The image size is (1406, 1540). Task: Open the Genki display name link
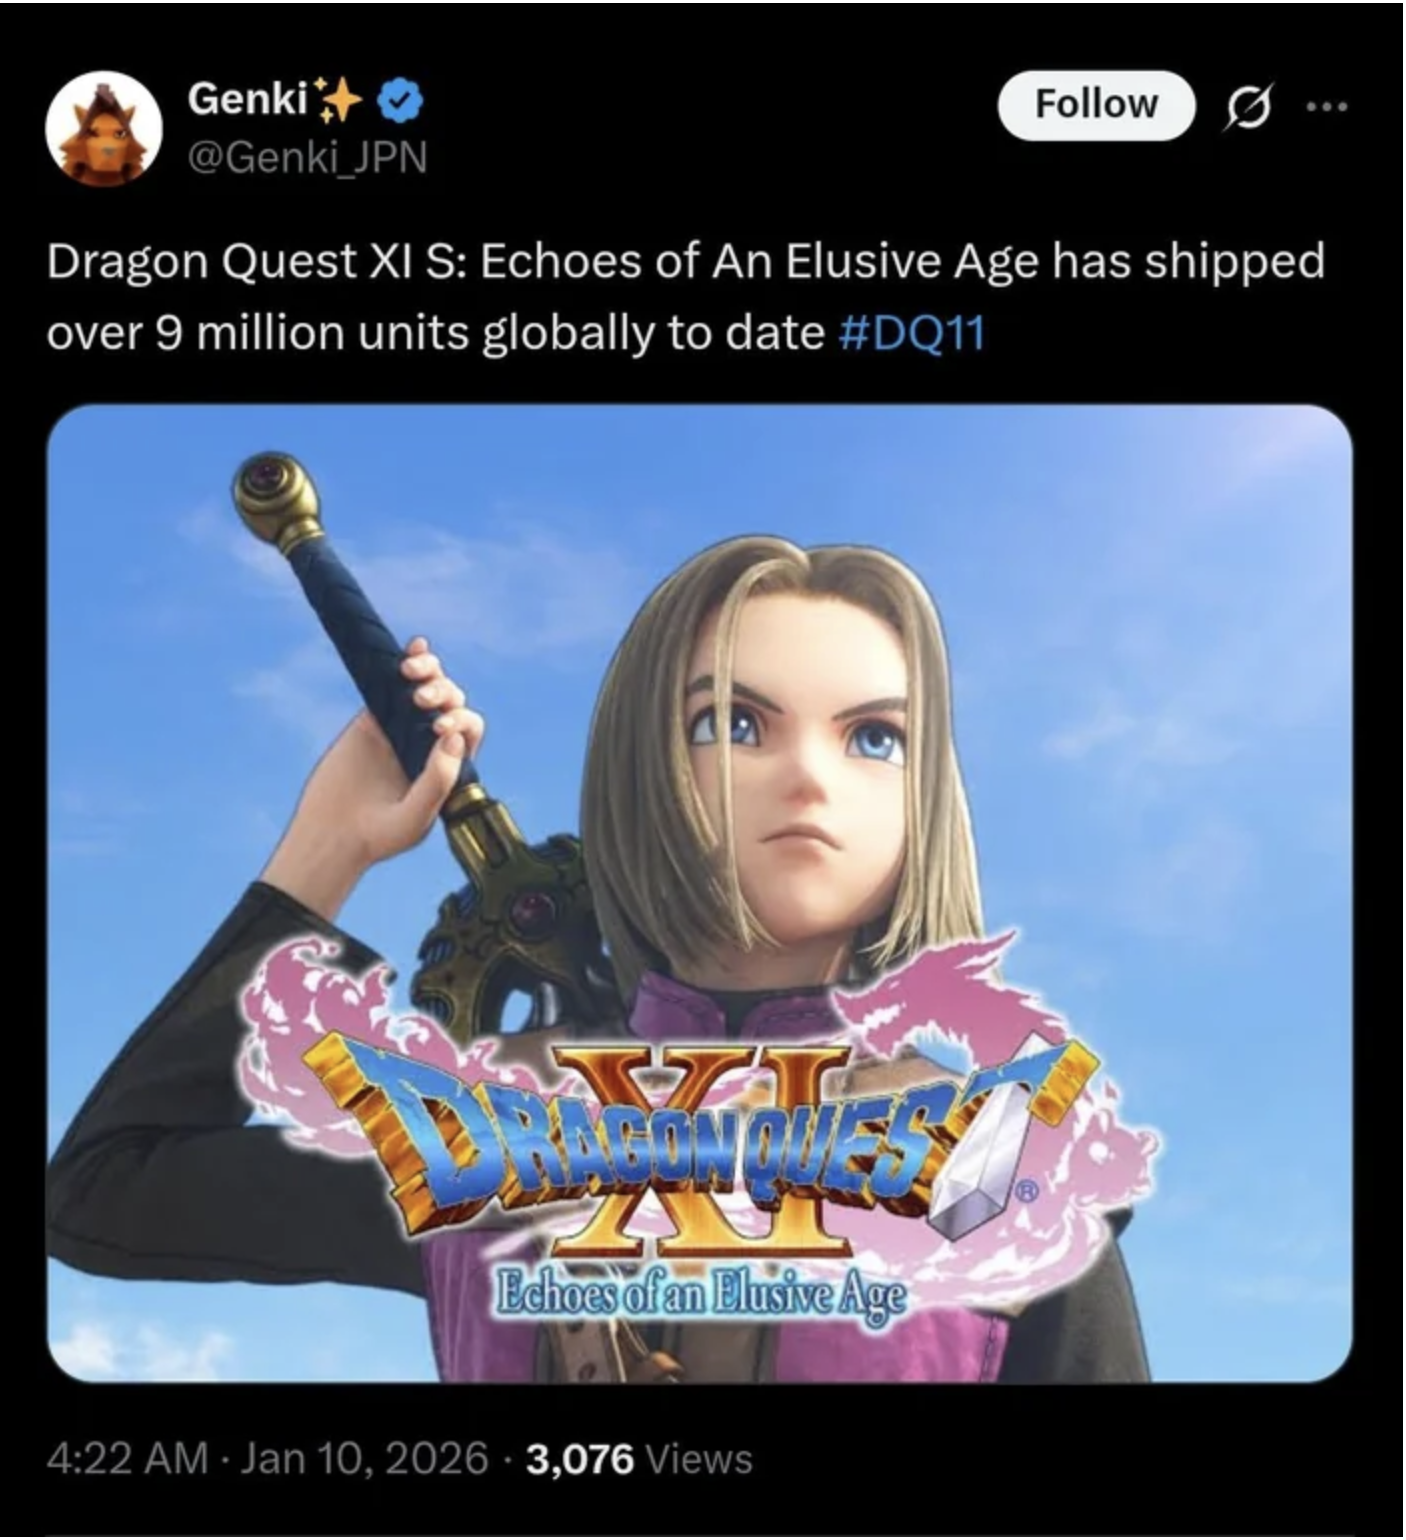coord(247,98)
